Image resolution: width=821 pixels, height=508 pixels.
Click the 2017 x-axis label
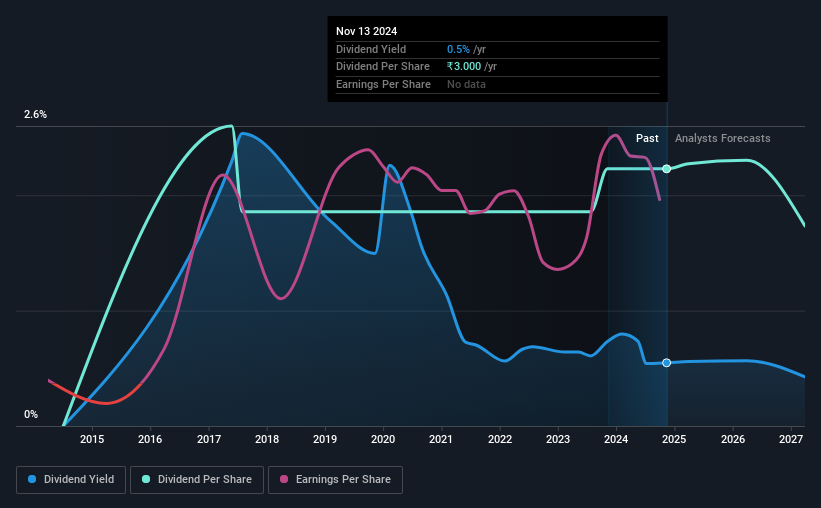tap(208, 439)
